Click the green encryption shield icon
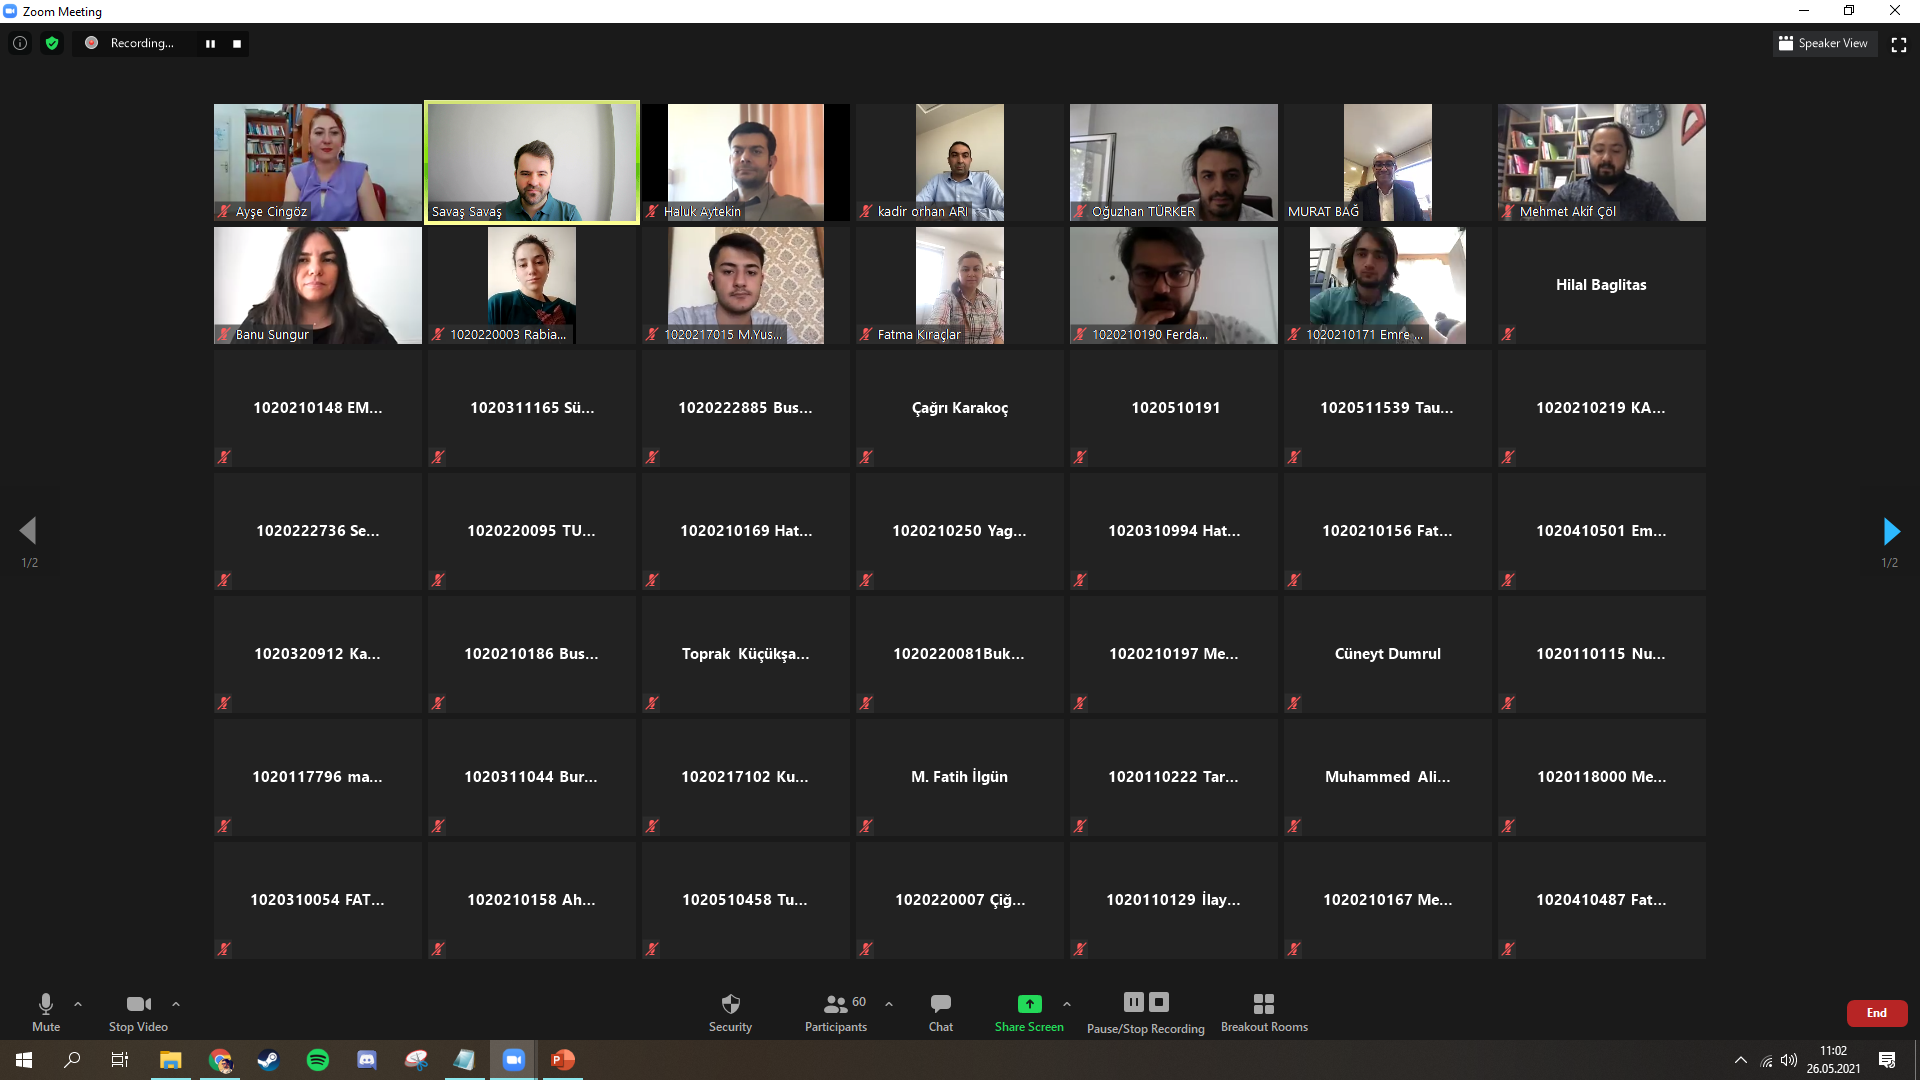This screenshot has width=1920, height=1080. pyautogui.click(x=52, y=43)
